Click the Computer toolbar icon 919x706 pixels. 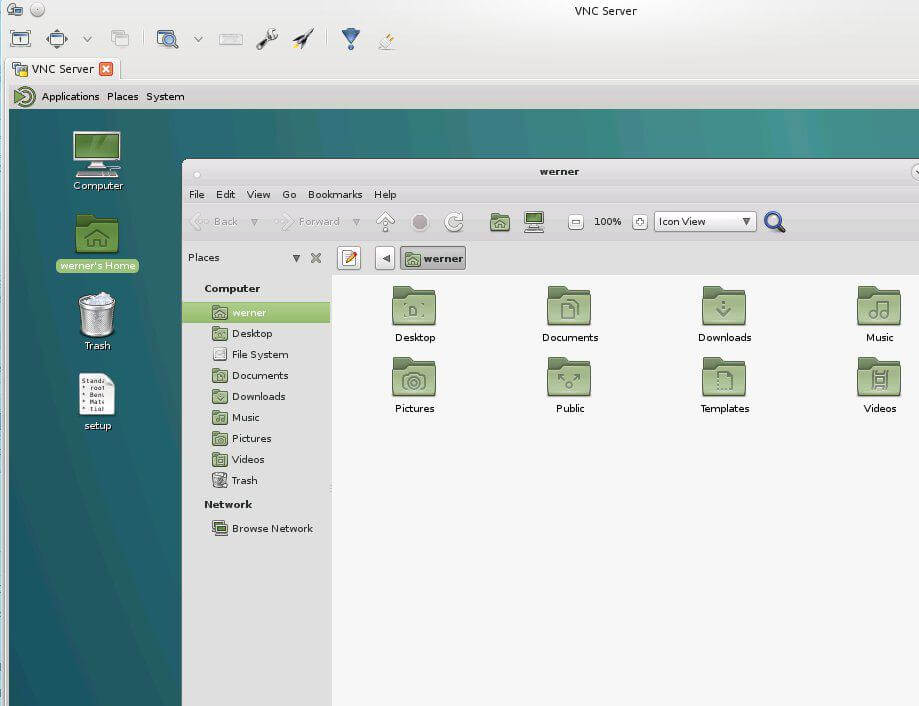[x=534, y=222]
